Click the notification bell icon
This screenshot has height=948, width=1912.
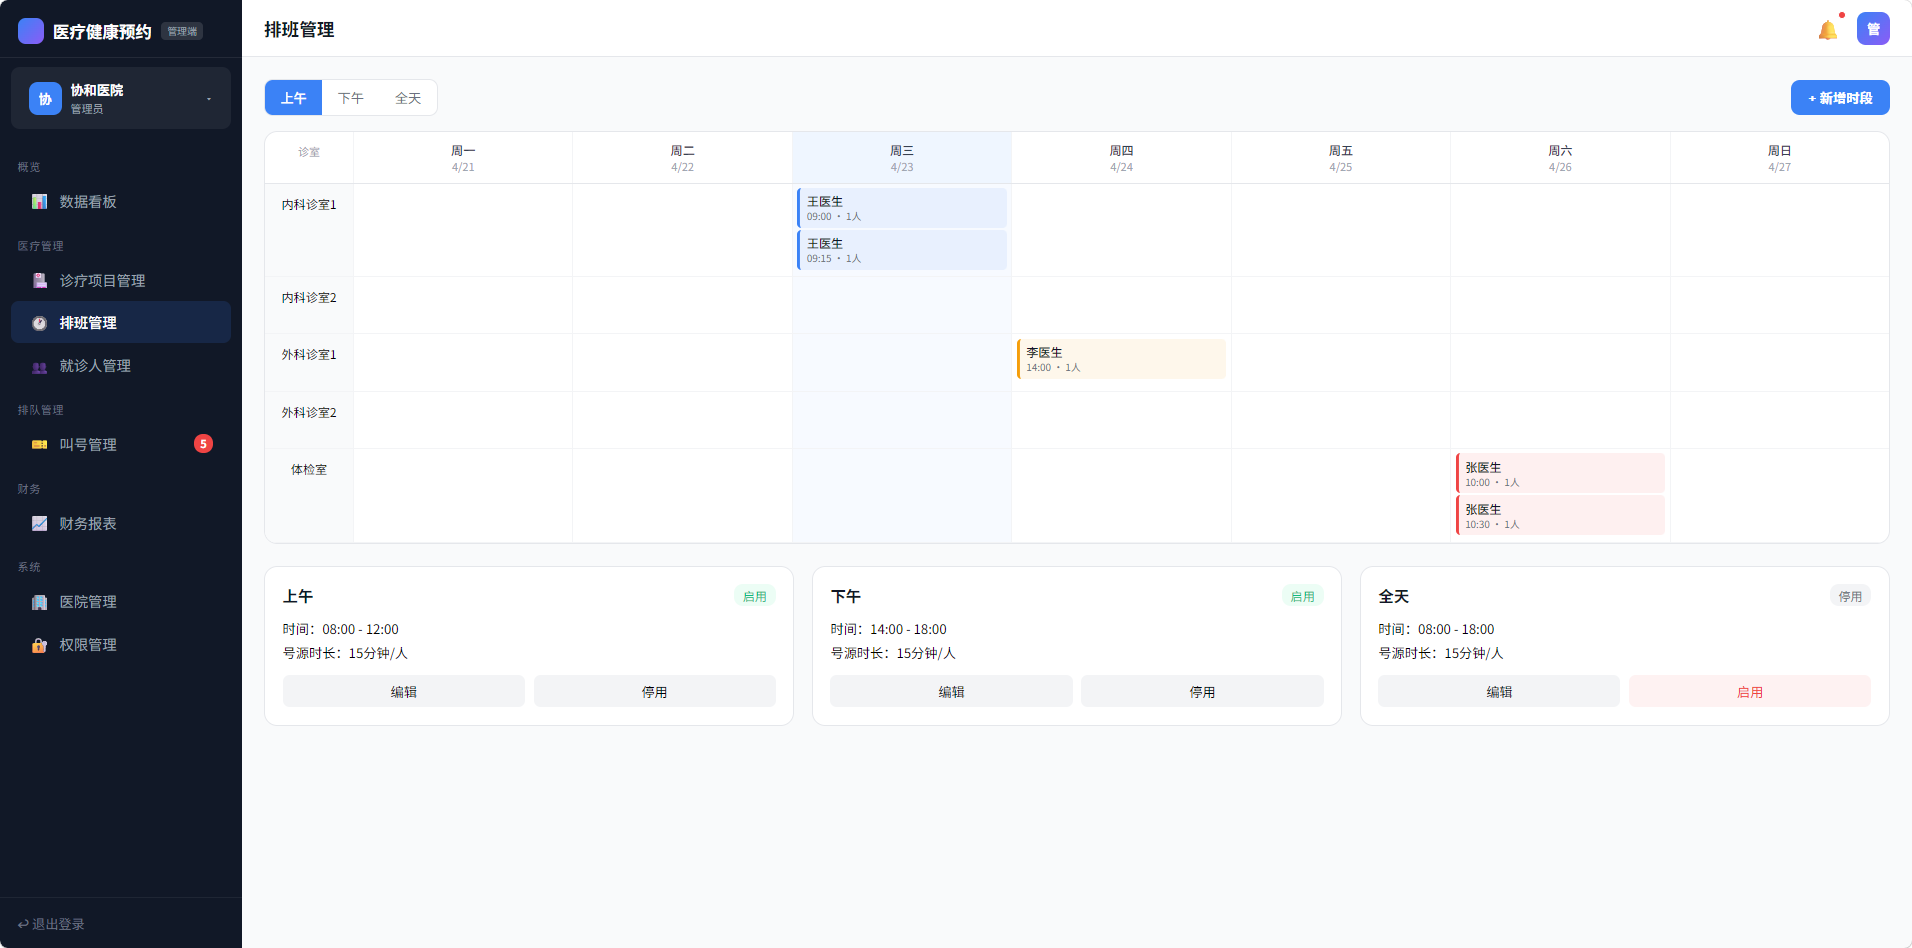(x=1827, y=30)
